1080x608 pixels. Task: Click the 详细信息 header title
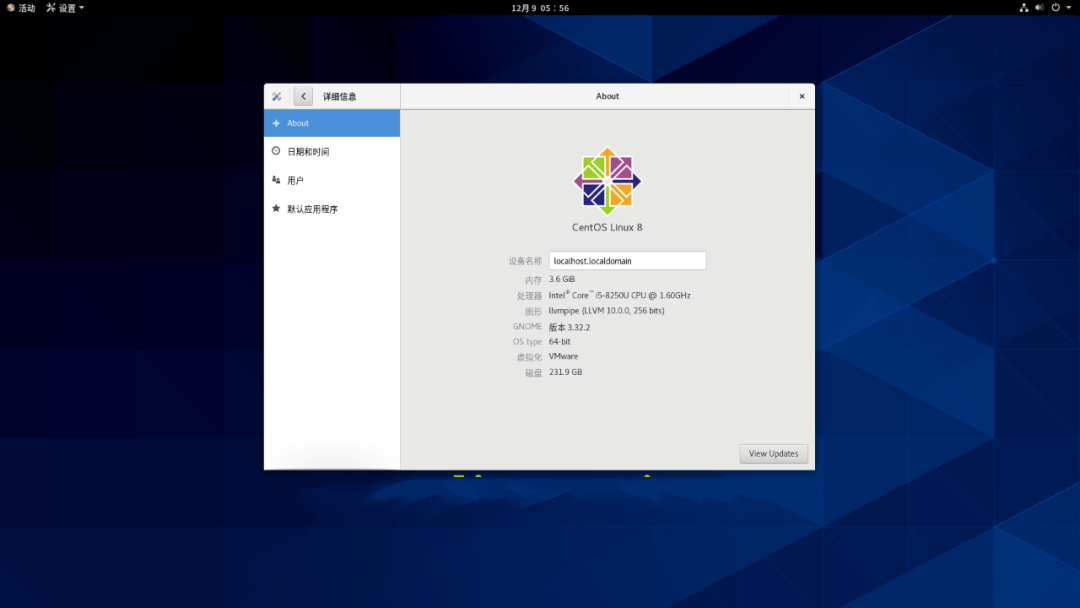[x=340, y=96]
